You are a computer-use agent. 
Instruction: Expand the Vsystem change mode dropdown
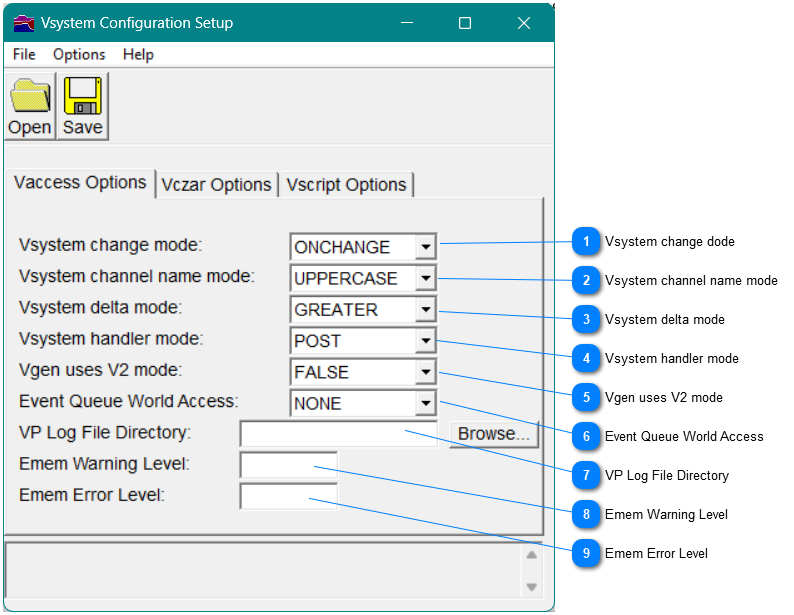point(425,247)
